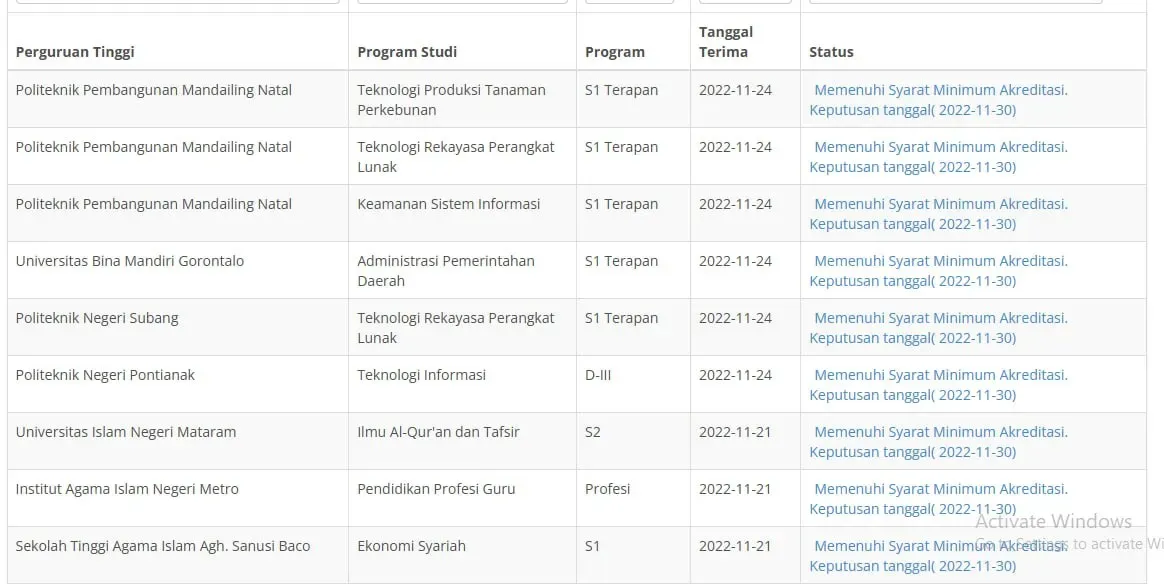Open status for Teknologi Informasi D-III program
This screenshot has width=1164, height=584.
939,384
